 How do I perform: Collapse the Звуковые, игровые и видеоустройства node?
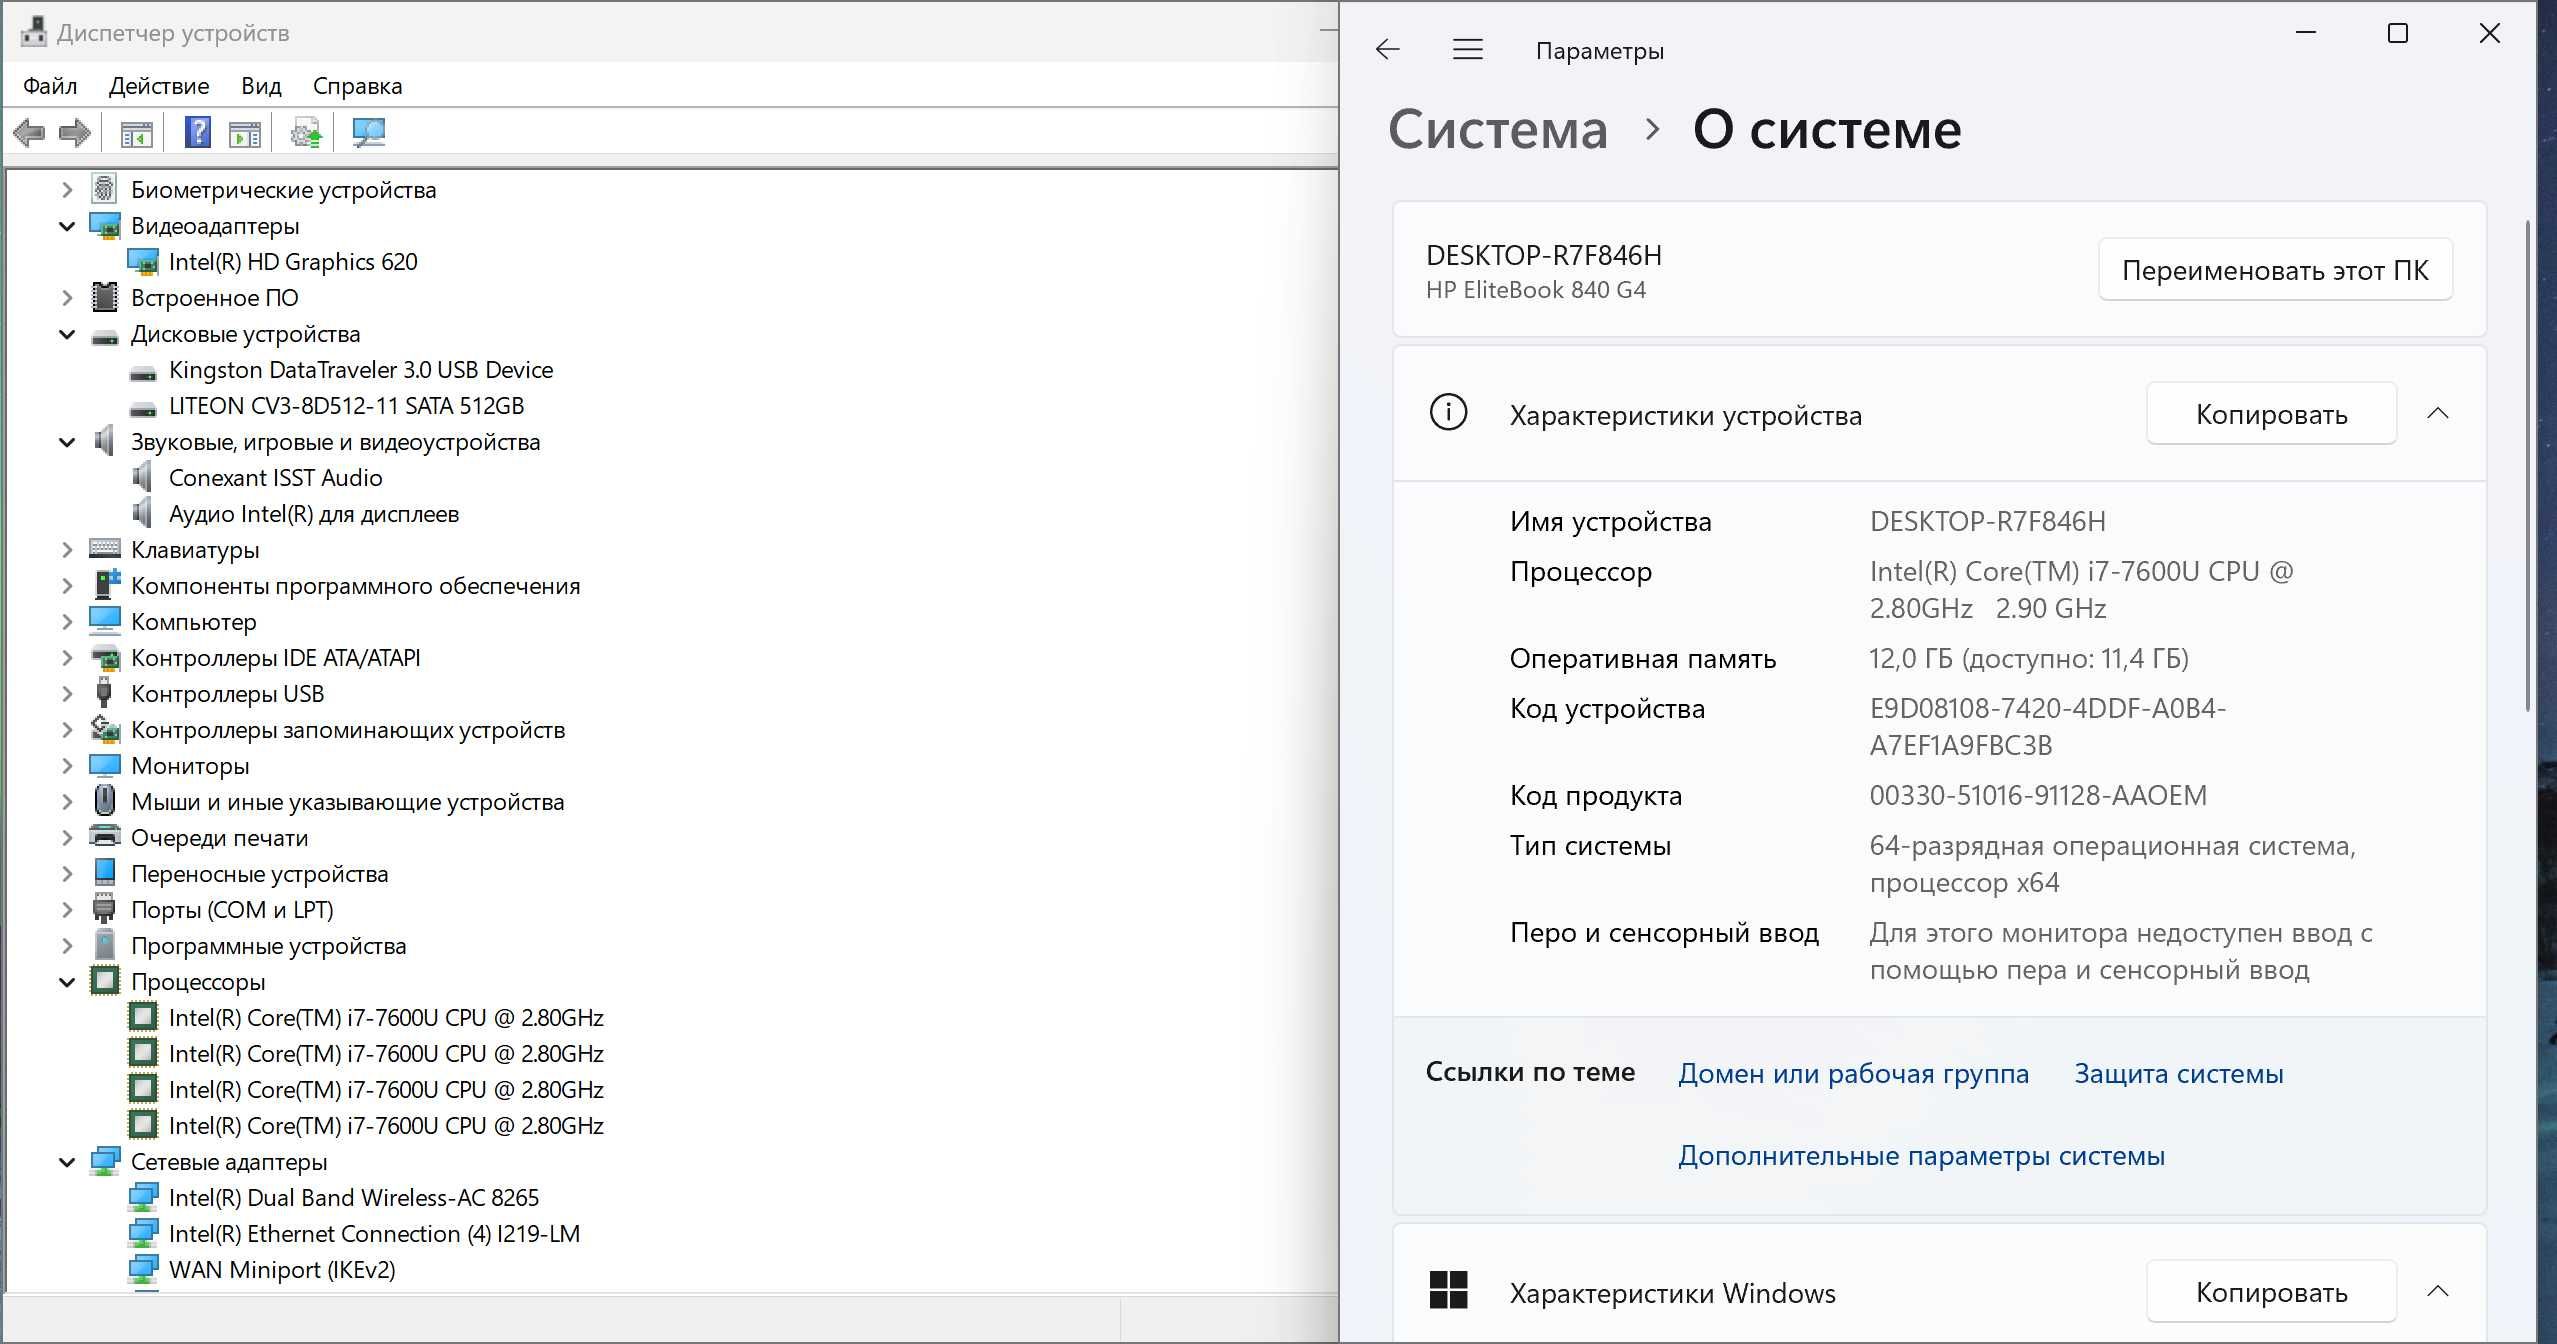pos(67,442)
